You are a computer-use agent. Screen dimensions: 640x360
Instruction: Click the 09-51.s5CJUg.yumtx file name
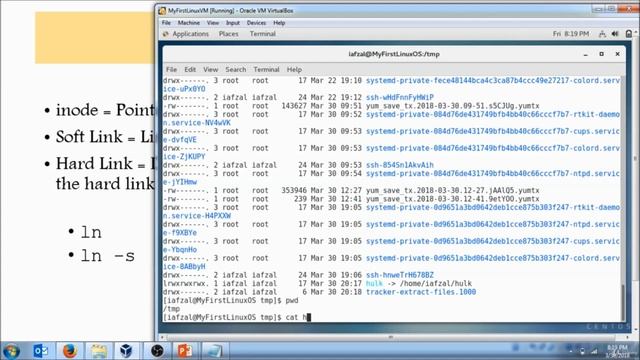pyautogui.click(x=453, y=106)
